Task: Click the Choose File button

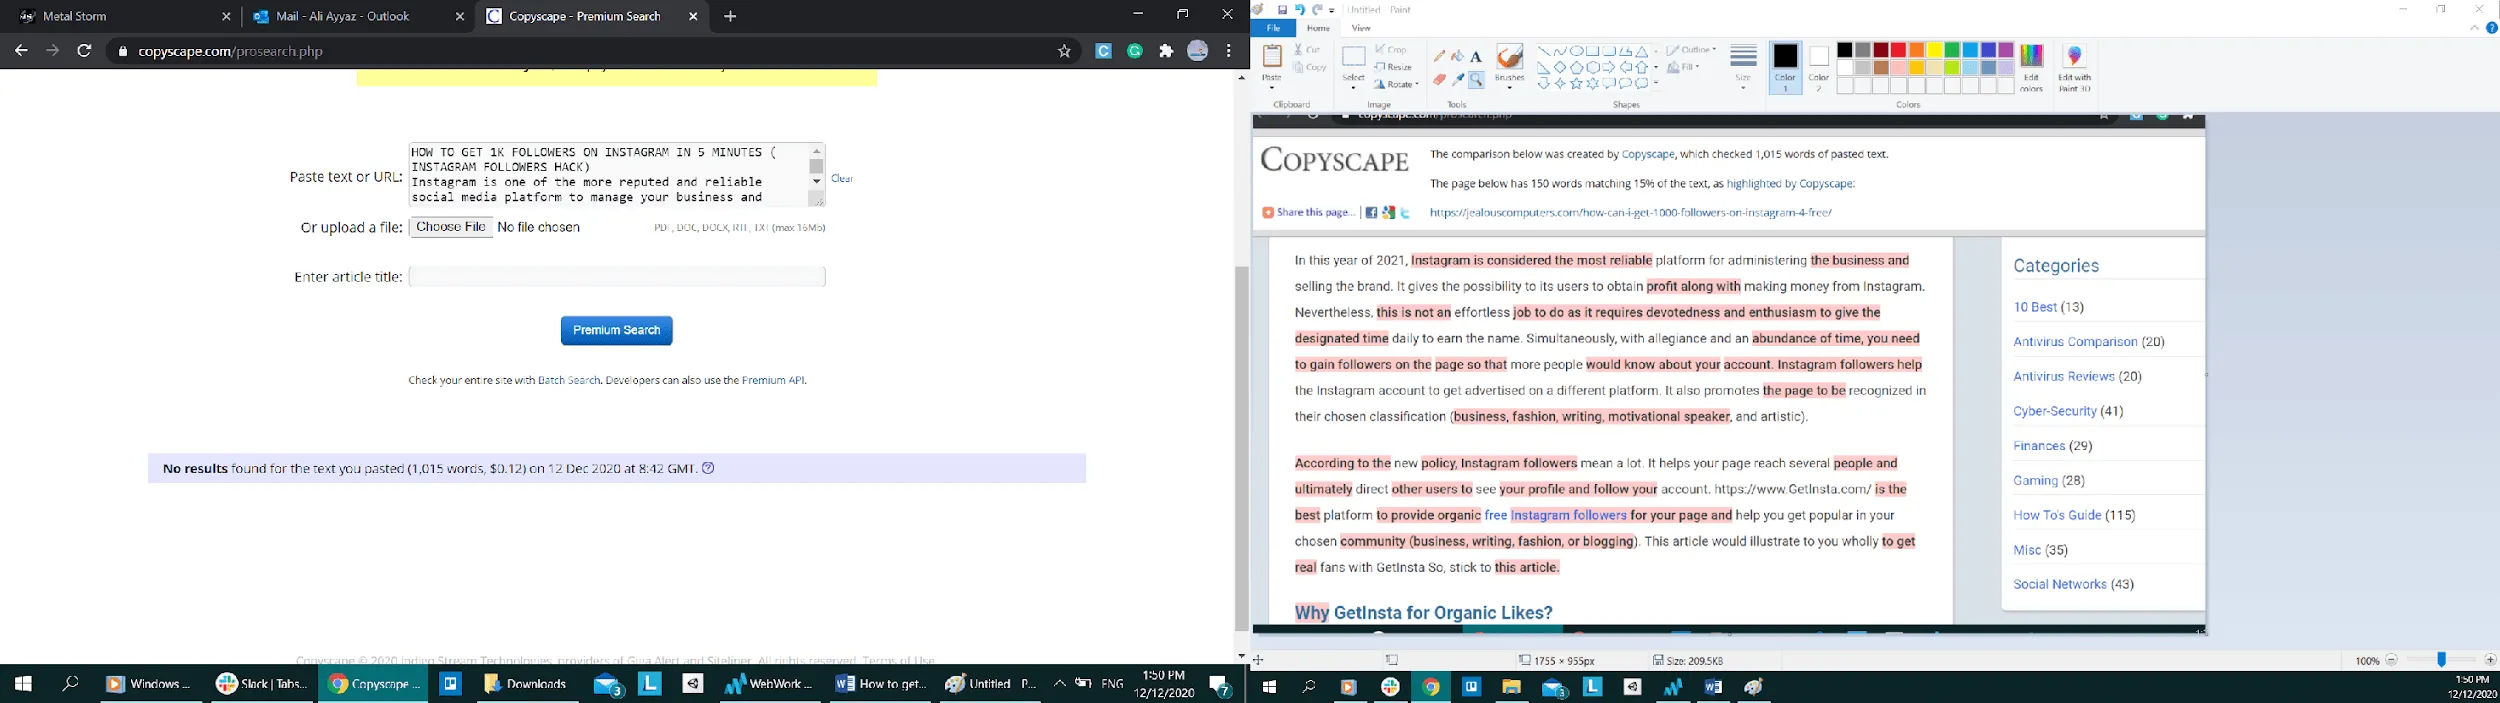Action: (x=451, y=227)
